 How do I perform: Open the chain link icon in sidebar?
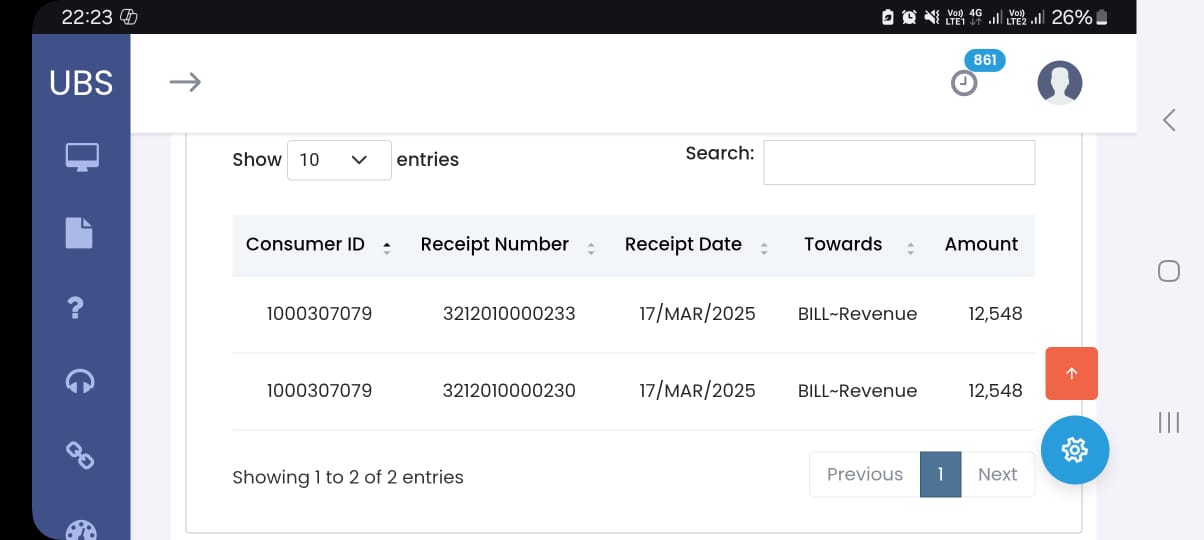[x=80, y=455]
